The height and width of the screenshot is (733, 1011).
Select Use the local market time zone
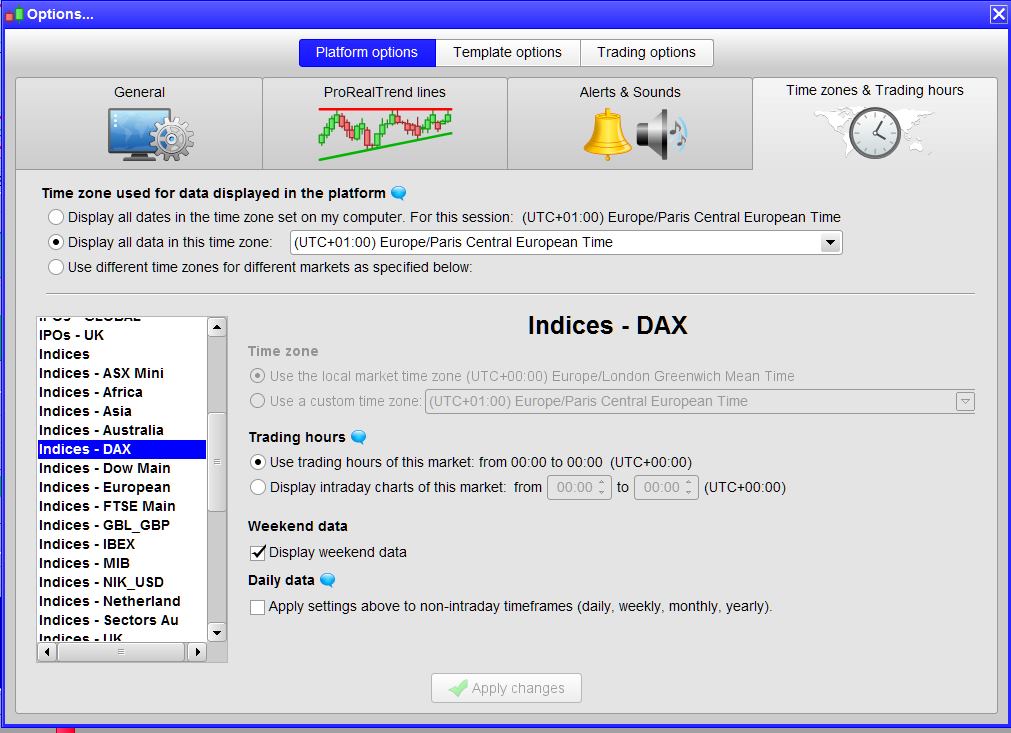pyautogui.click(x=257, y=376)
